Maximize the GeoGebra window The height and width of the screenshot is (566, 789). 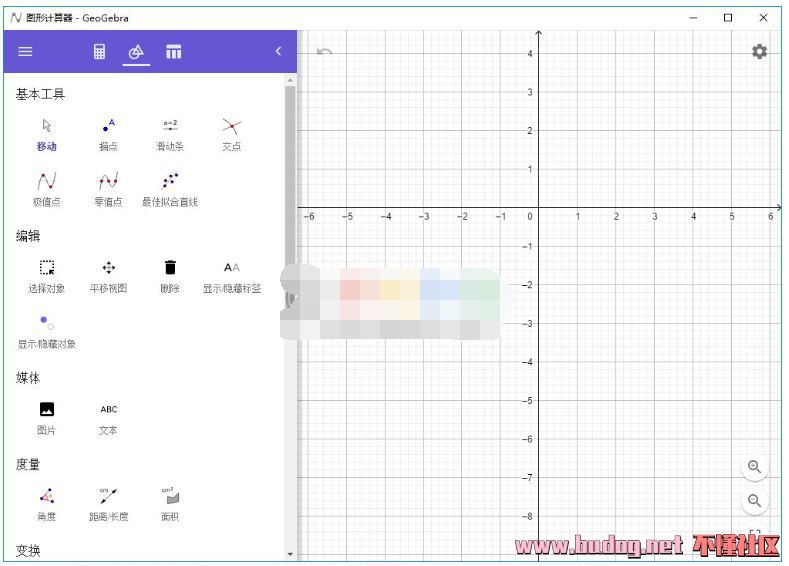click(x=728, y=18)
